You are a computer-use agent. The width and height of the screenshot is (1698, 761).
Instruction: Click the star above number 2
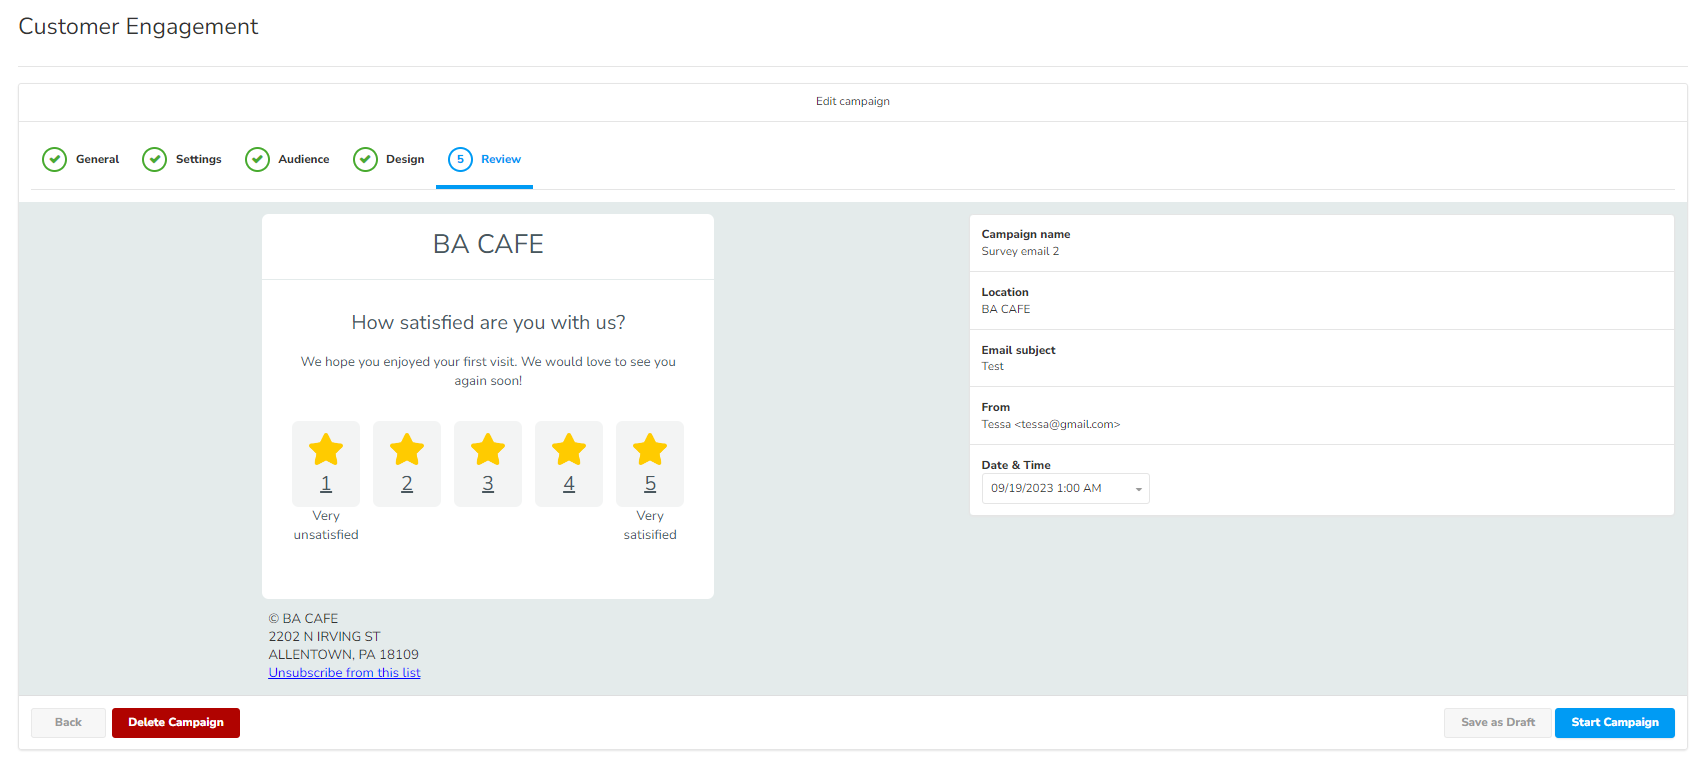coord(407,450)
